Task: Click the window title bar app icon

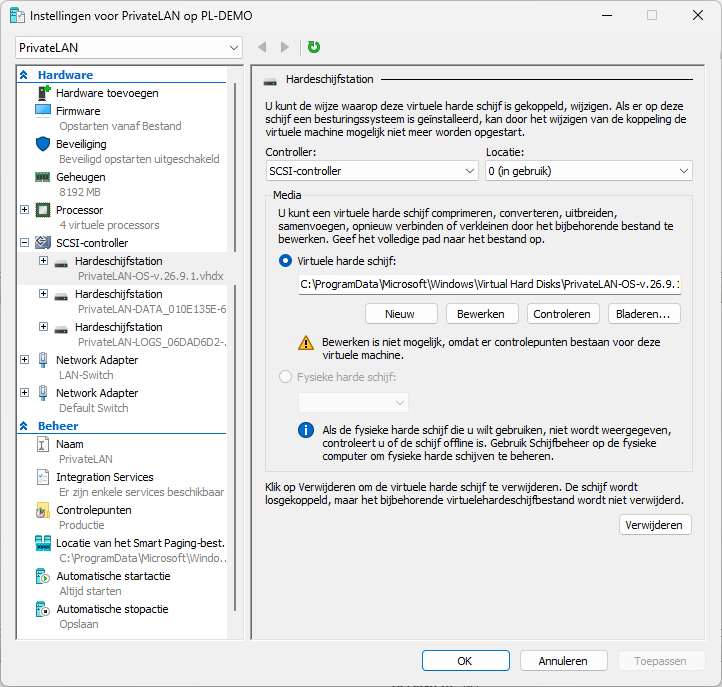Action: (x=17, y=16)
